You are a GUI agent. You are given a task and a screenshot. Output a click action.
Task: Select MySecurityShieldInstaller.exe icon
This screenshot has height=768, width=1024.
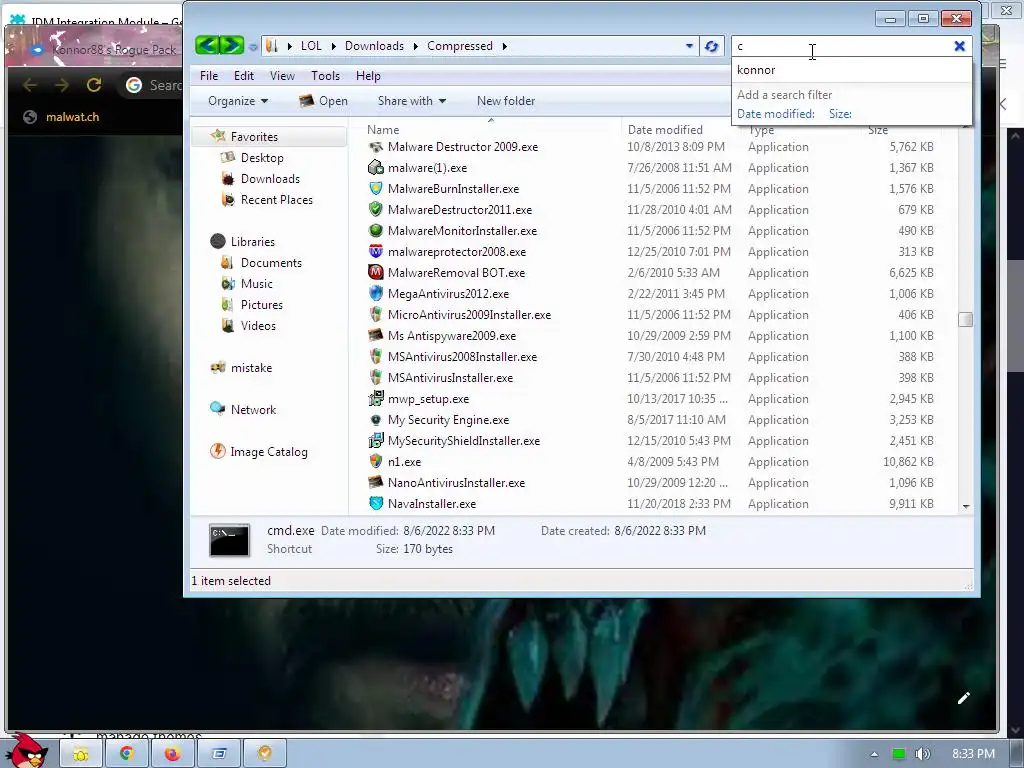coord(376,441)
